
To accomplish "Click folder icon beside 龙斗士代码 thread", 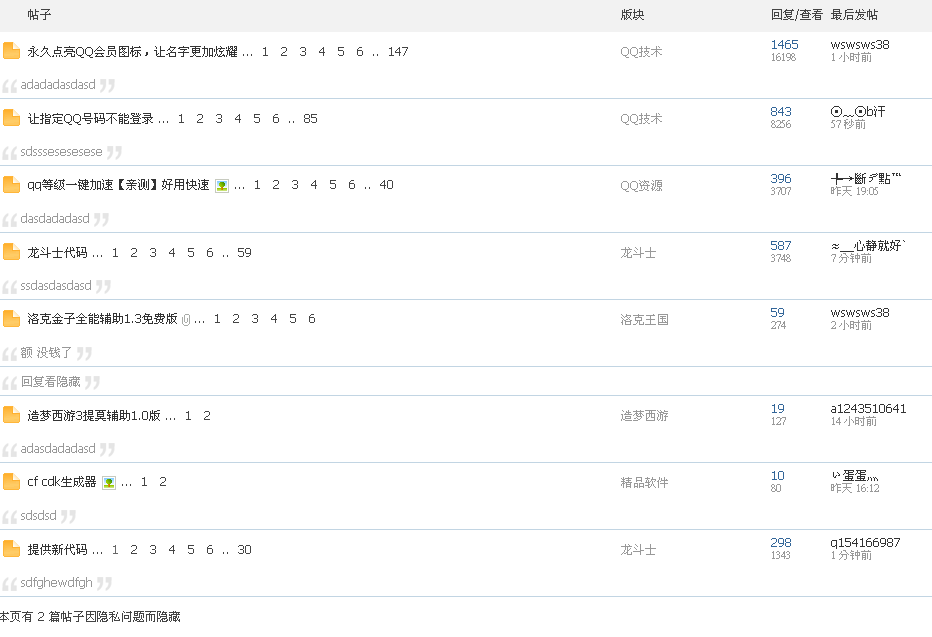I will [11, 252].
